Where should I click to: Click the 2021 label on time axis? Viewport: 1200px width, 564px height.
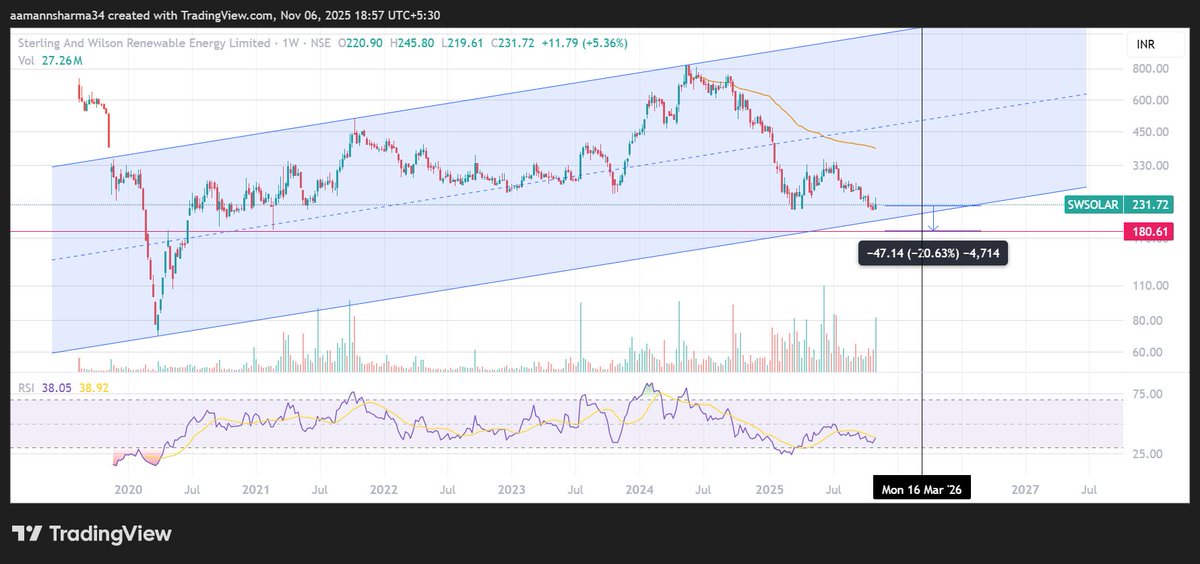[x=256, y=491]
